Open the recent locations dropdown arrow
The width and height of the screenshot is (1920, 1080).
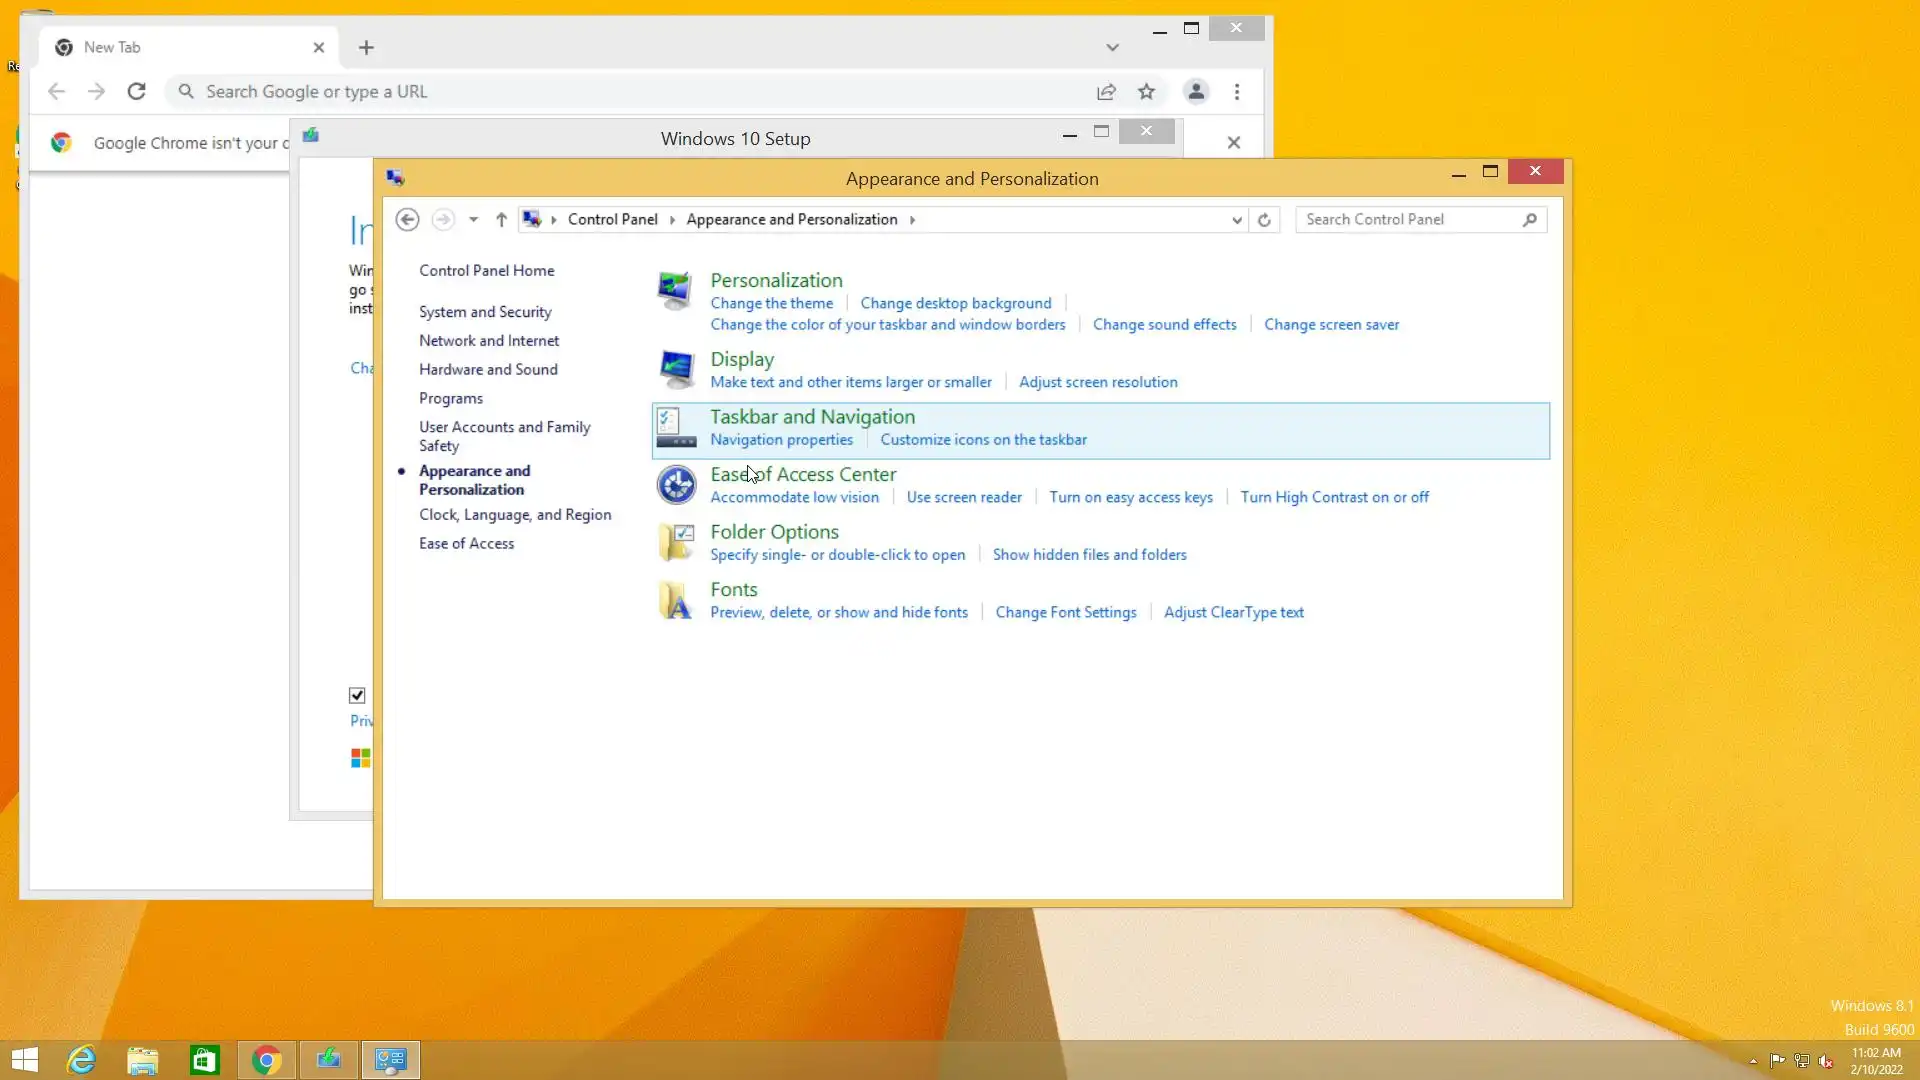click(x=473, y=220)
